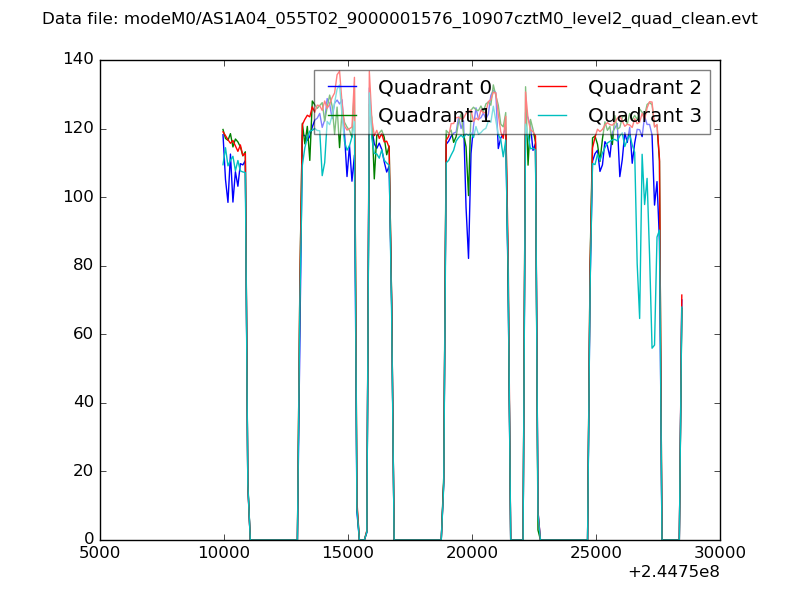Viewport: 800px width, 600px height.
Task: Click the 80 y-axis tick label
Action: pos(82,266)
